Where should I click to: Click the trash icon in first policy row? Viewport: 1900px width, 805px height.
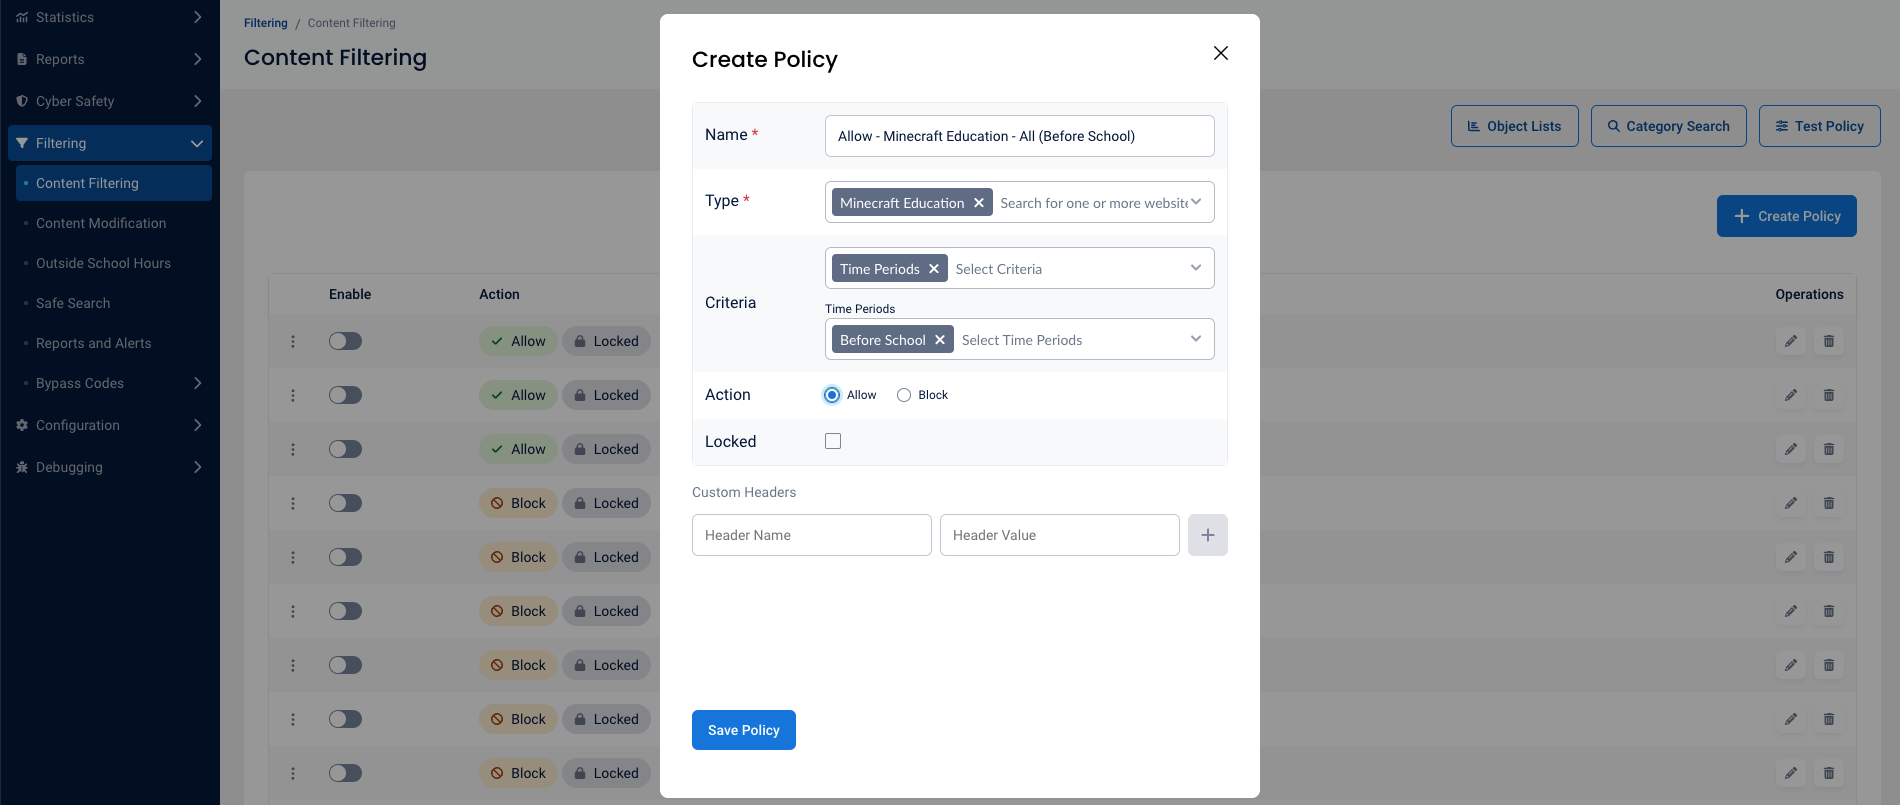1829,341
